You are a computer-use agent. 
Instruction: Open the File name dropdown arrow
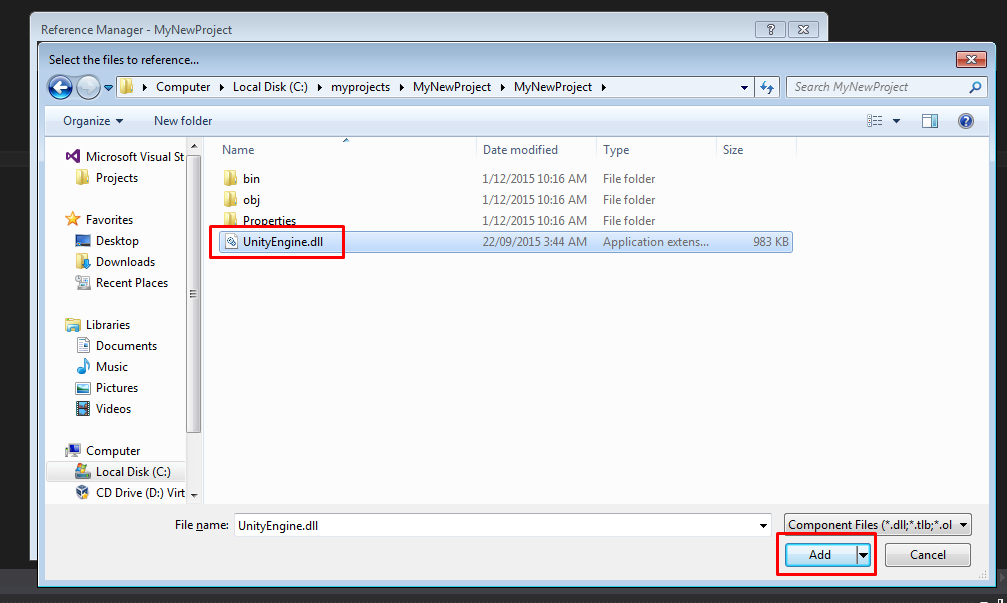tap(763, 525)
